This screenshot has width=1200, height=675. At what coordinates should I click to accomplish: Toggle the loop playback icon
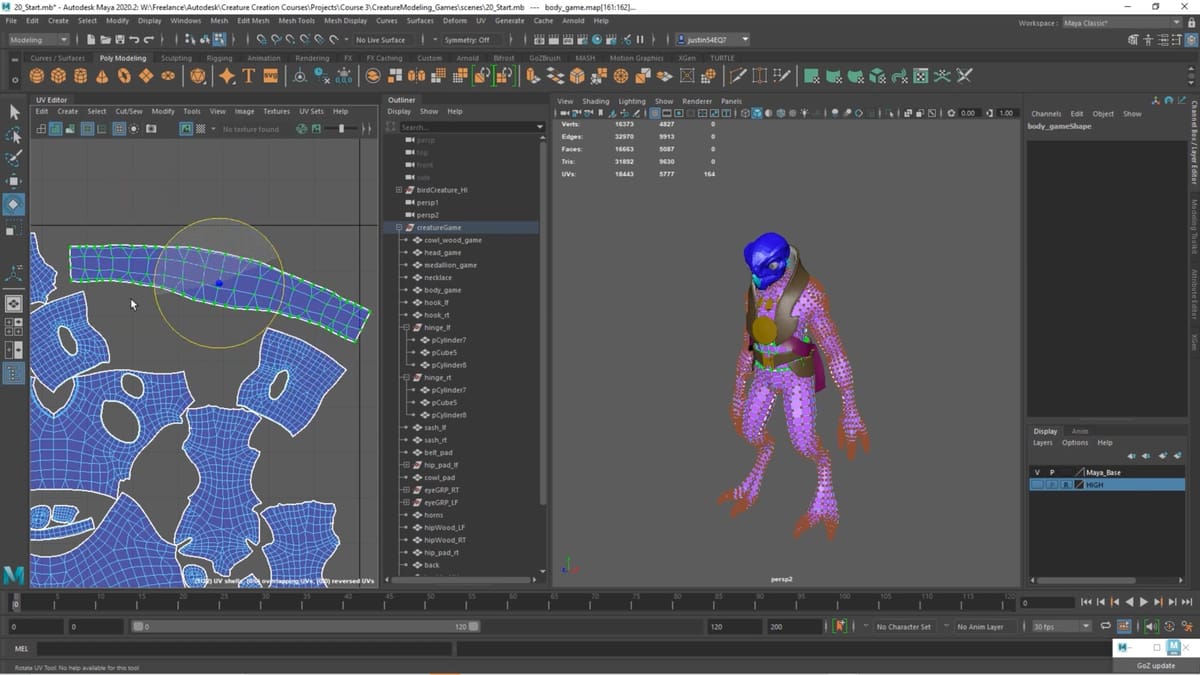[x=1106, y=626]
